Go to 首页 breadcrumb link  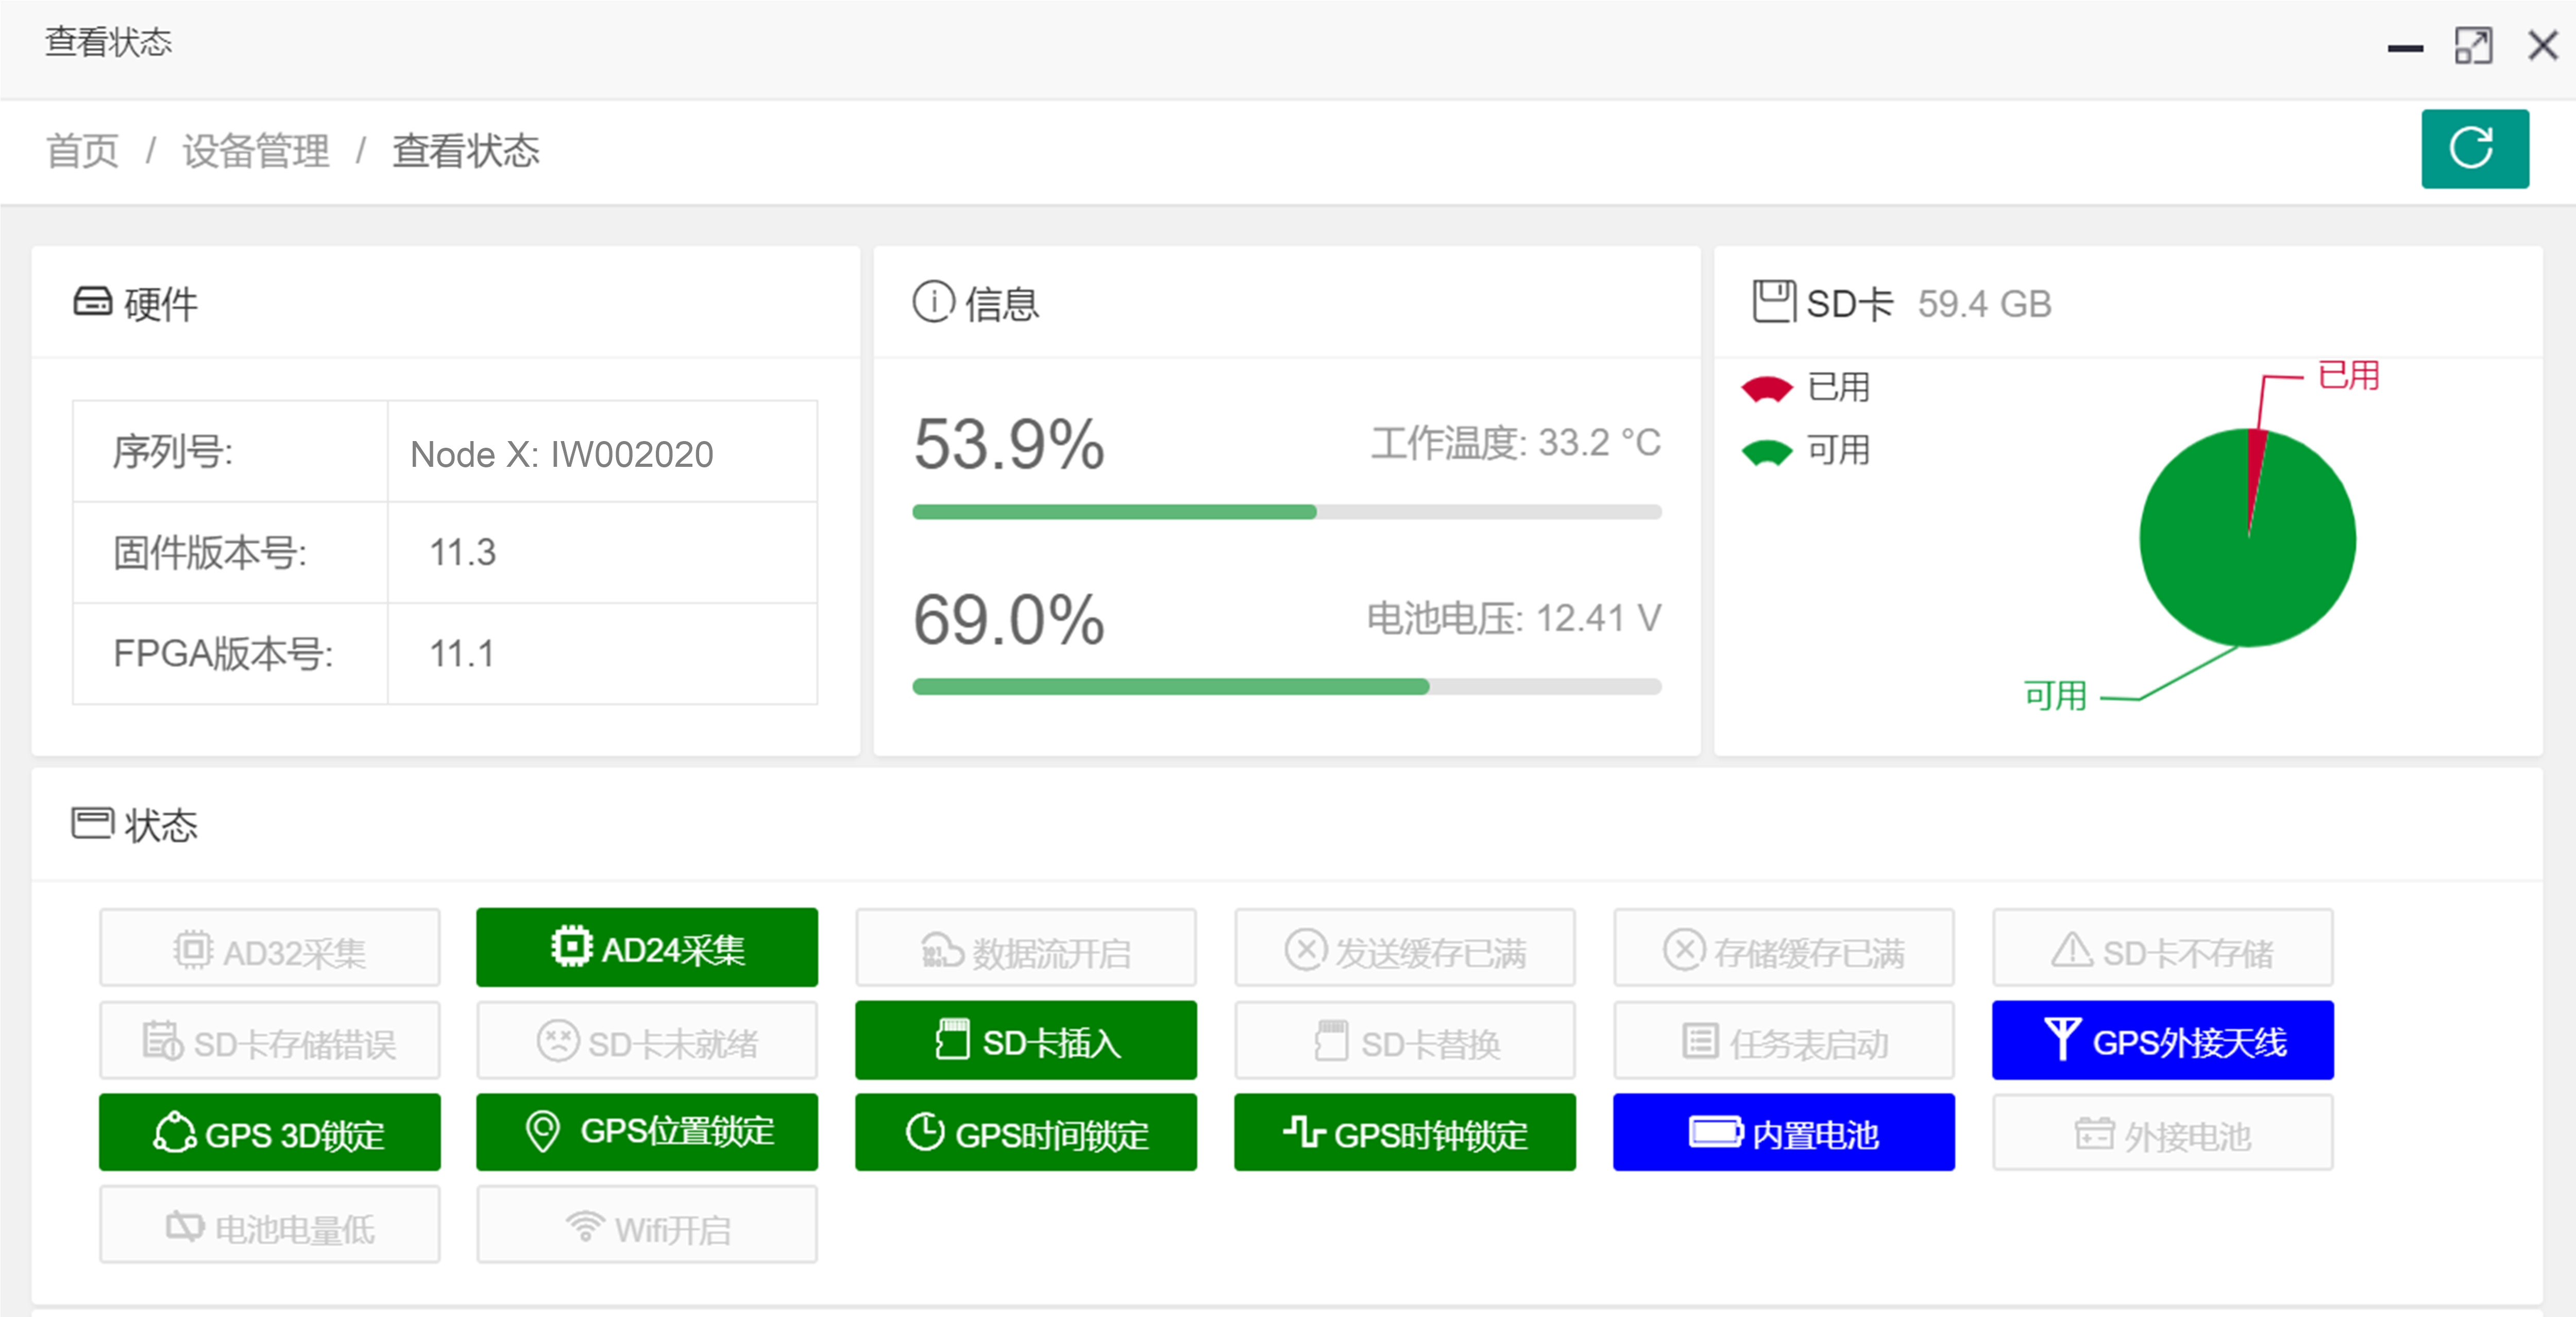[83, 151]
